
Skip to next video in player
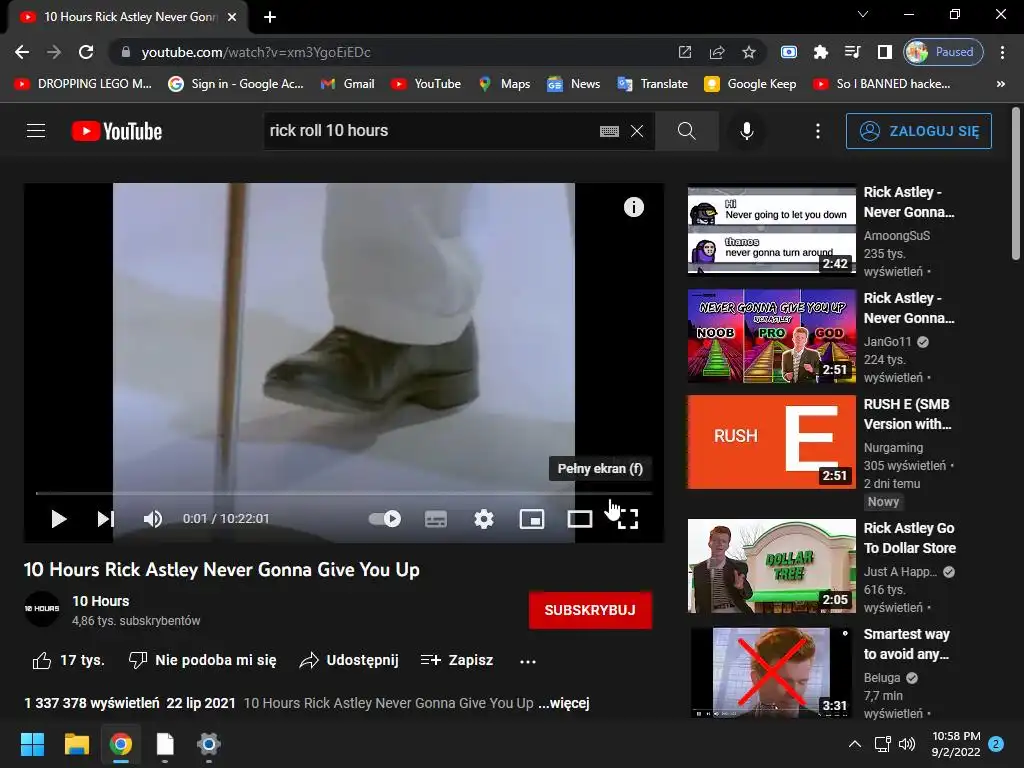point(106,519)
